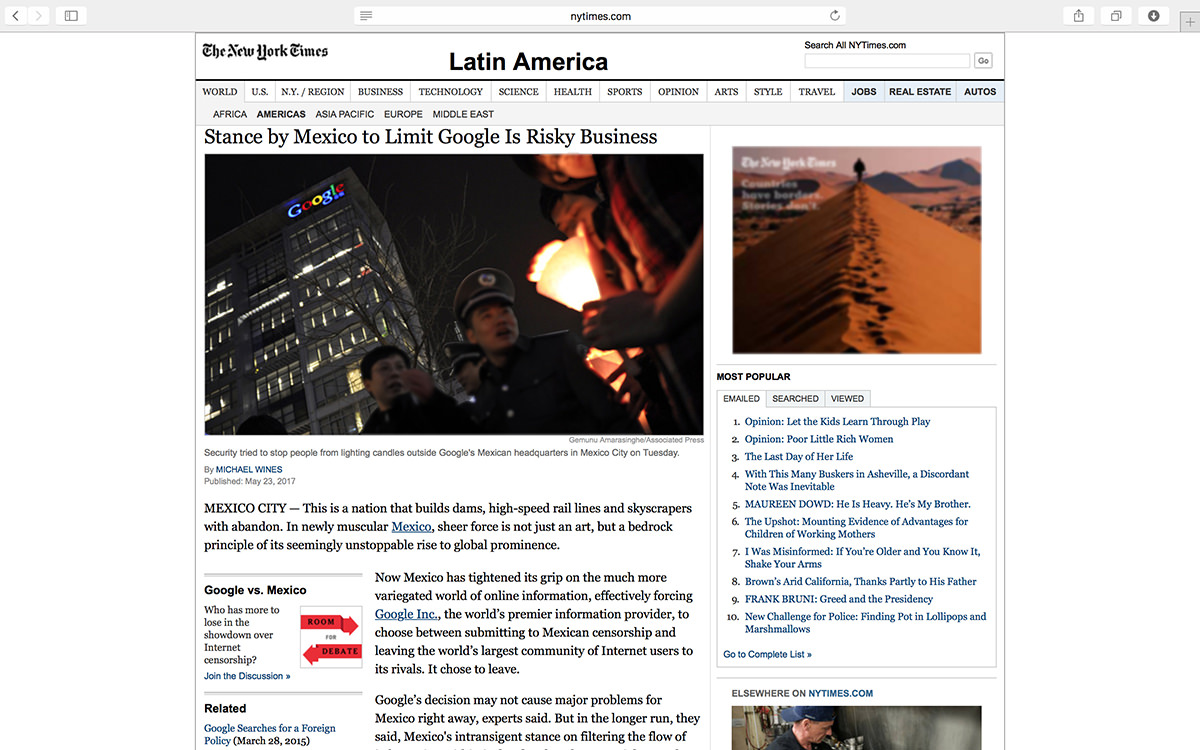Show all tabs overview icon

1115,16
